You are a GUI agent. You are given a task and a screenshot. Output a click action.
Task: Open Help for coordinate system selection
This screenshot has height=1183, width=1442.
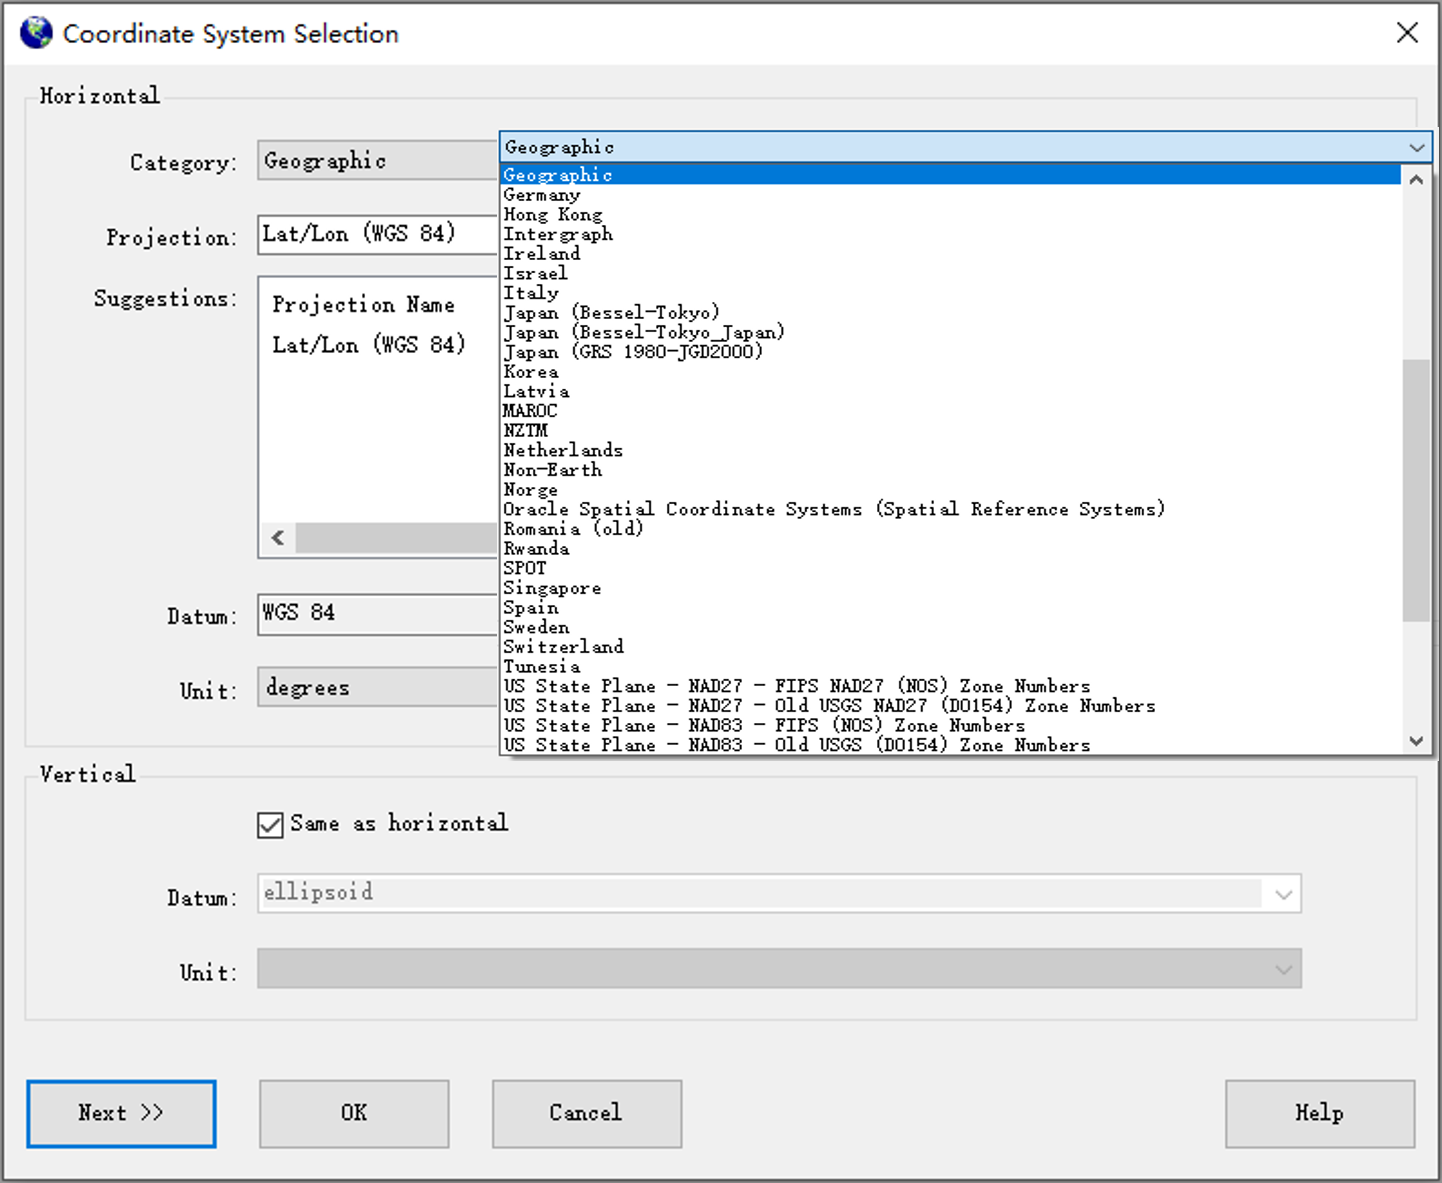coord(1320,1113)
